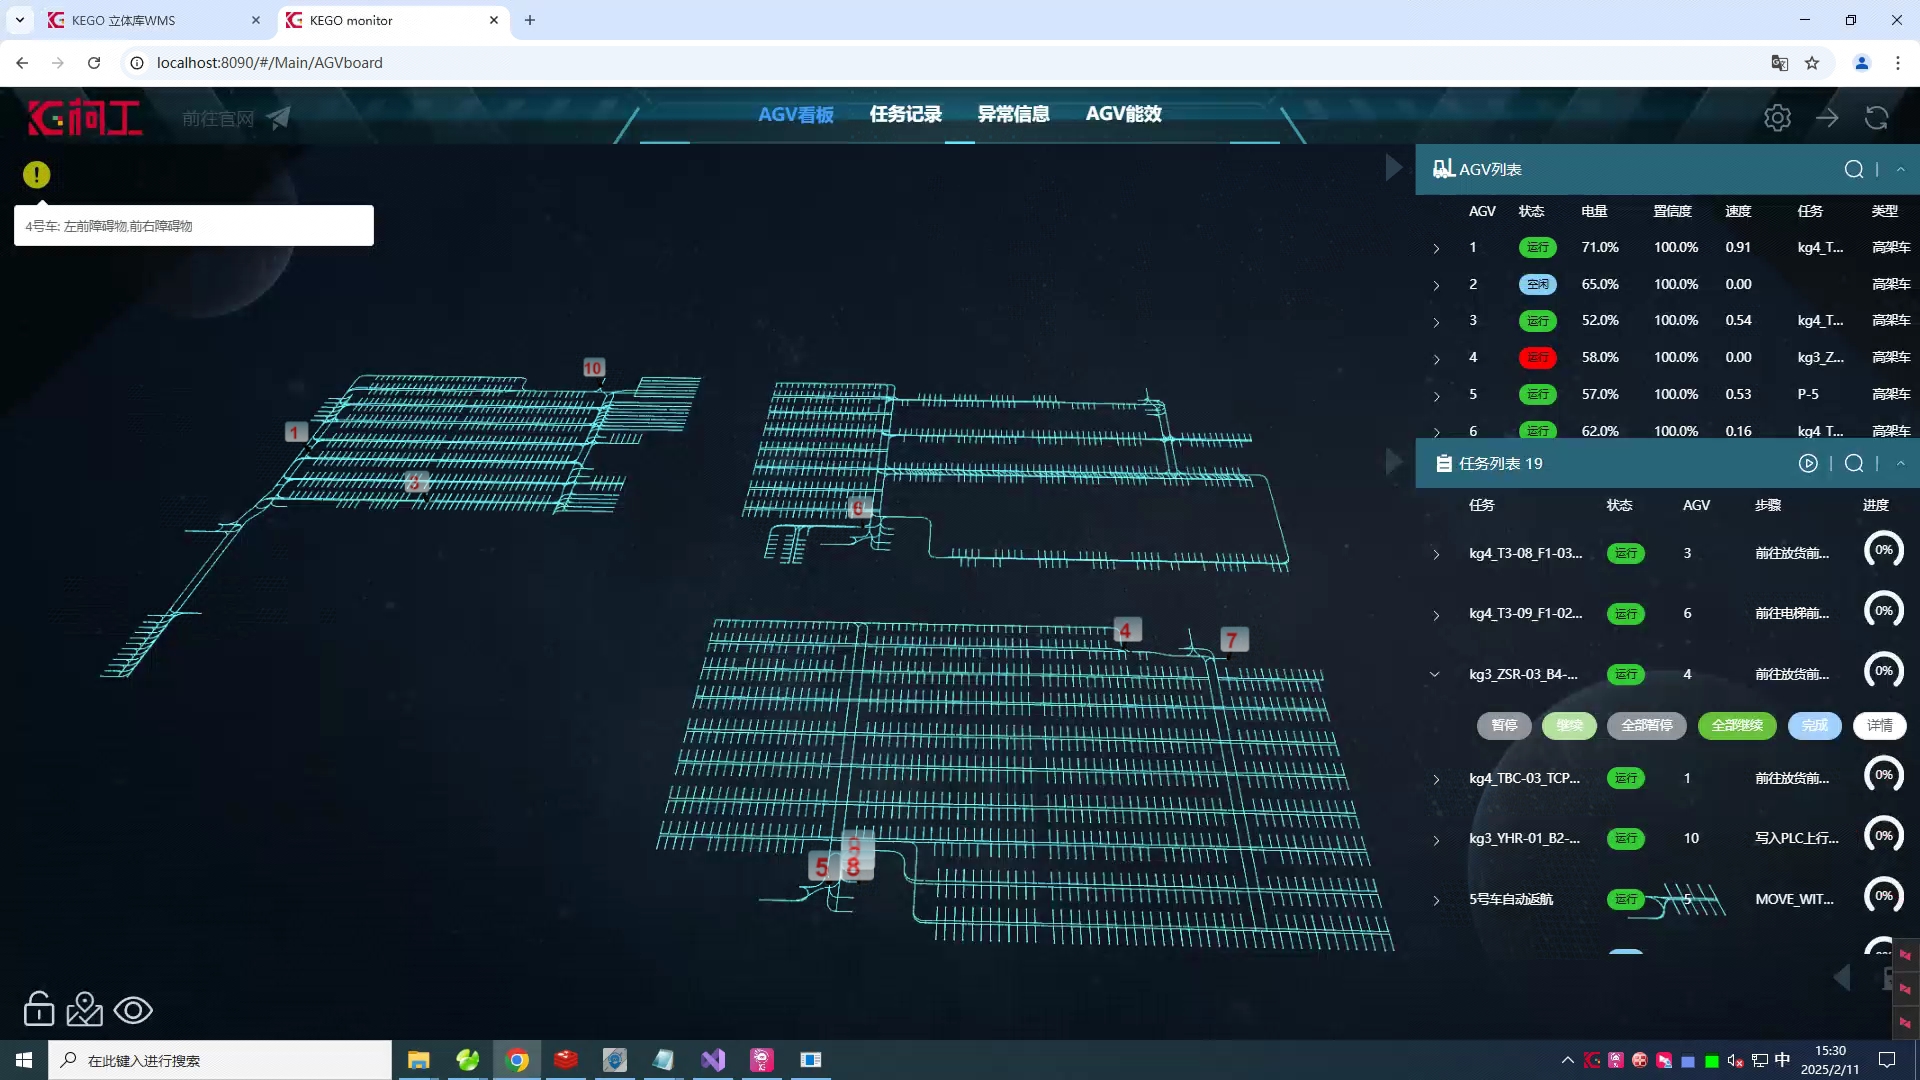1920x1080 pixels.
Task: Click the map location icon bottom left
Action: coord(85,1010)
